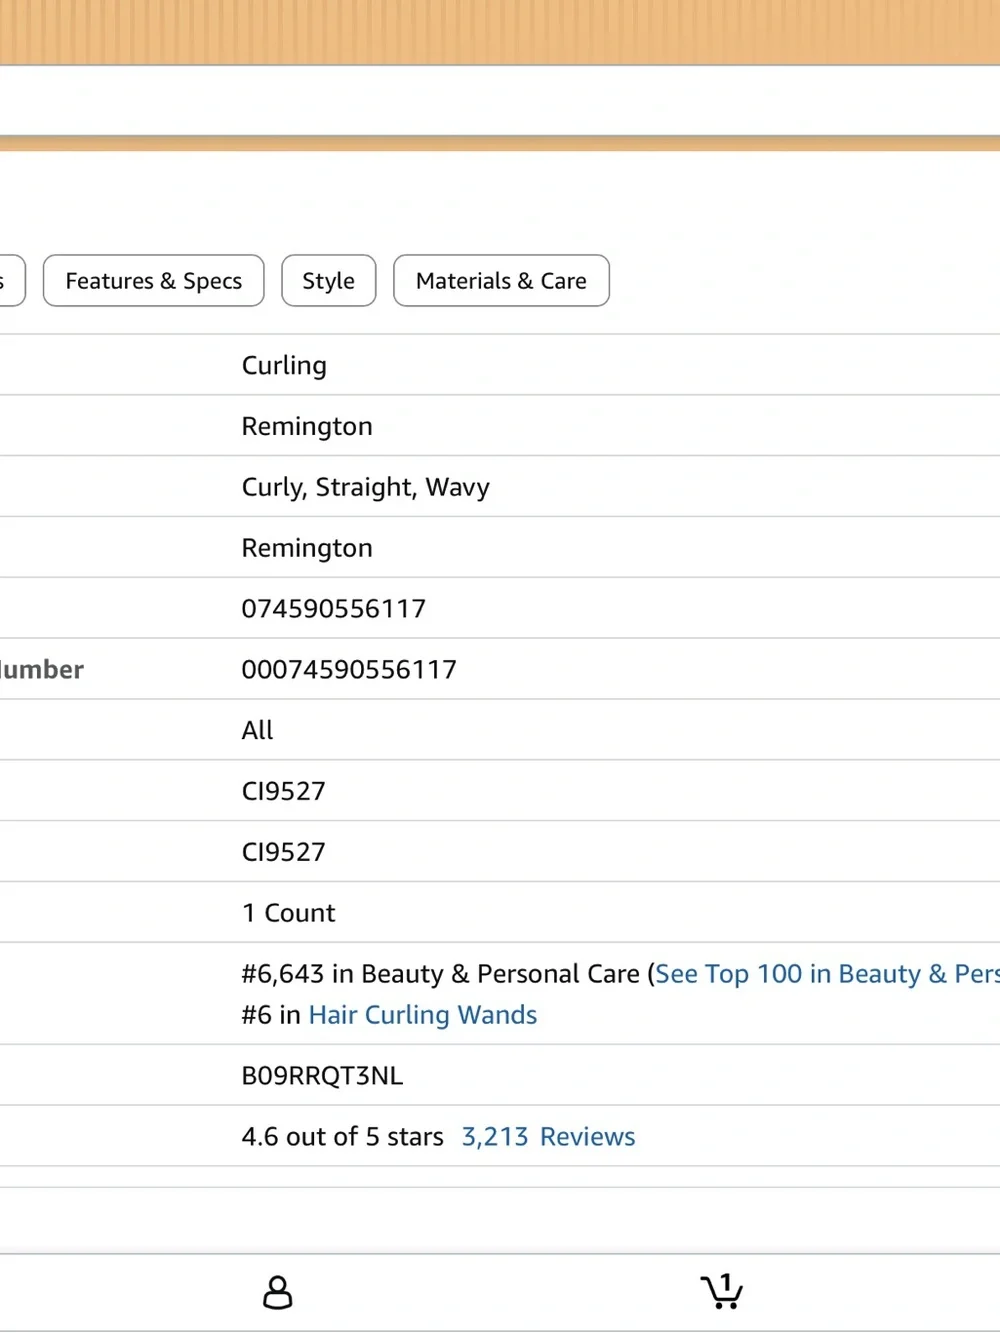Click the white search field at top
Viewport: 1000px width, 1333px height.
click(x=500, y=101)
